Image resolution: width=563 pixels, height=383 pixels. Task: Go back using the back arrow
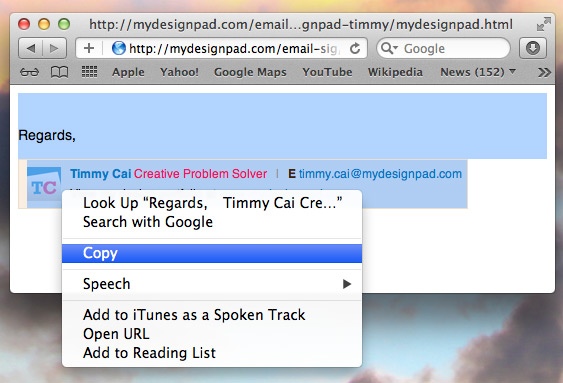coord(31,48)
